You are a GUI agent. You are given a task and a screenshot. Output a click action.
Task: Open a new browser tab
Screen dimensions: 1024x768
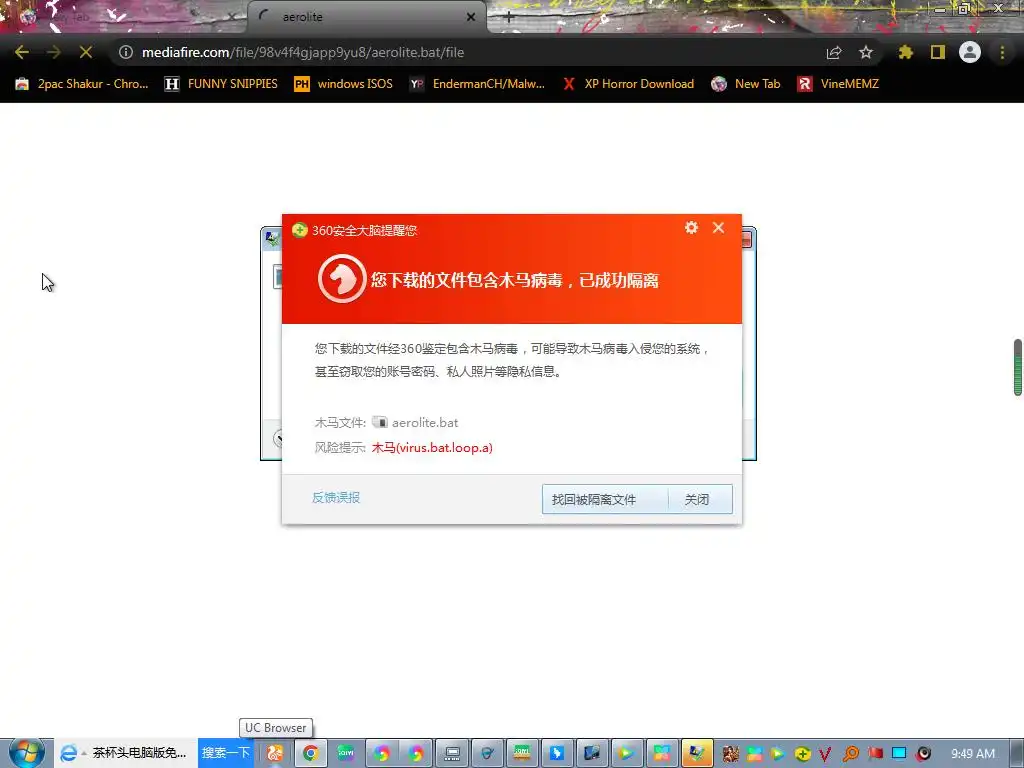tap(509, 18)
